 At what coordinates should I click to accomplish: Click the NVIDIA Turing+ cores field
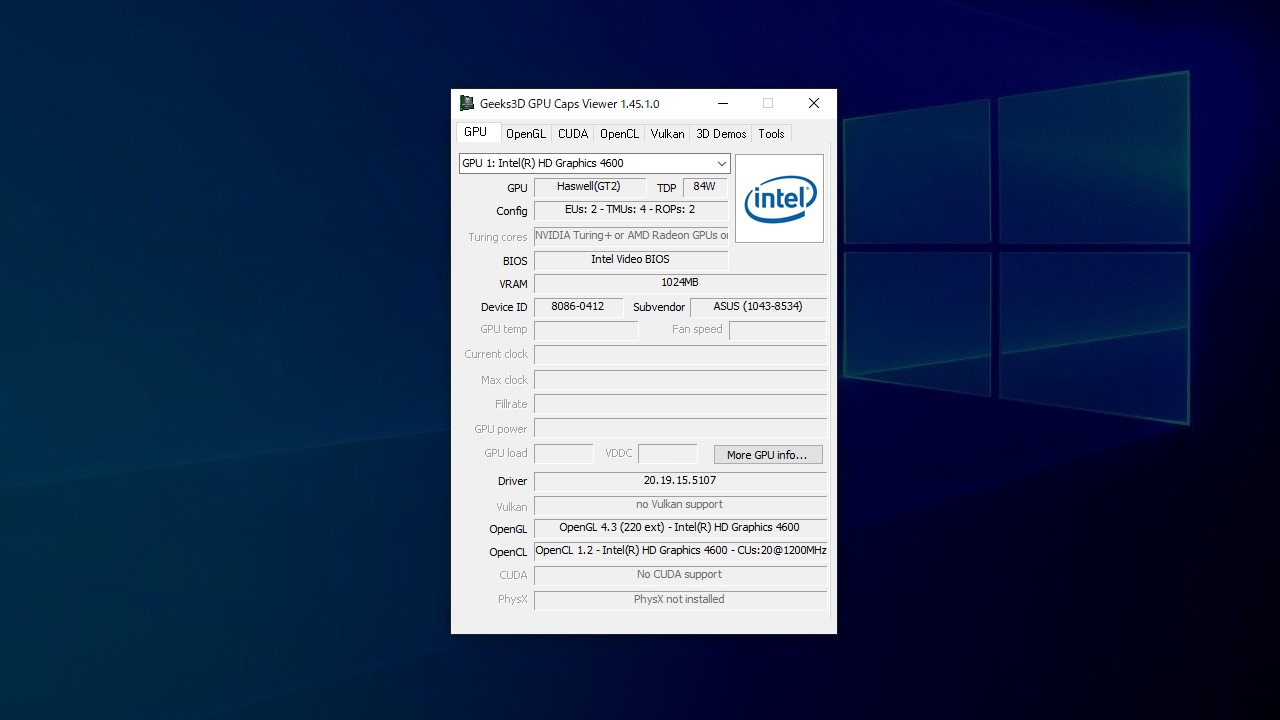631,236
